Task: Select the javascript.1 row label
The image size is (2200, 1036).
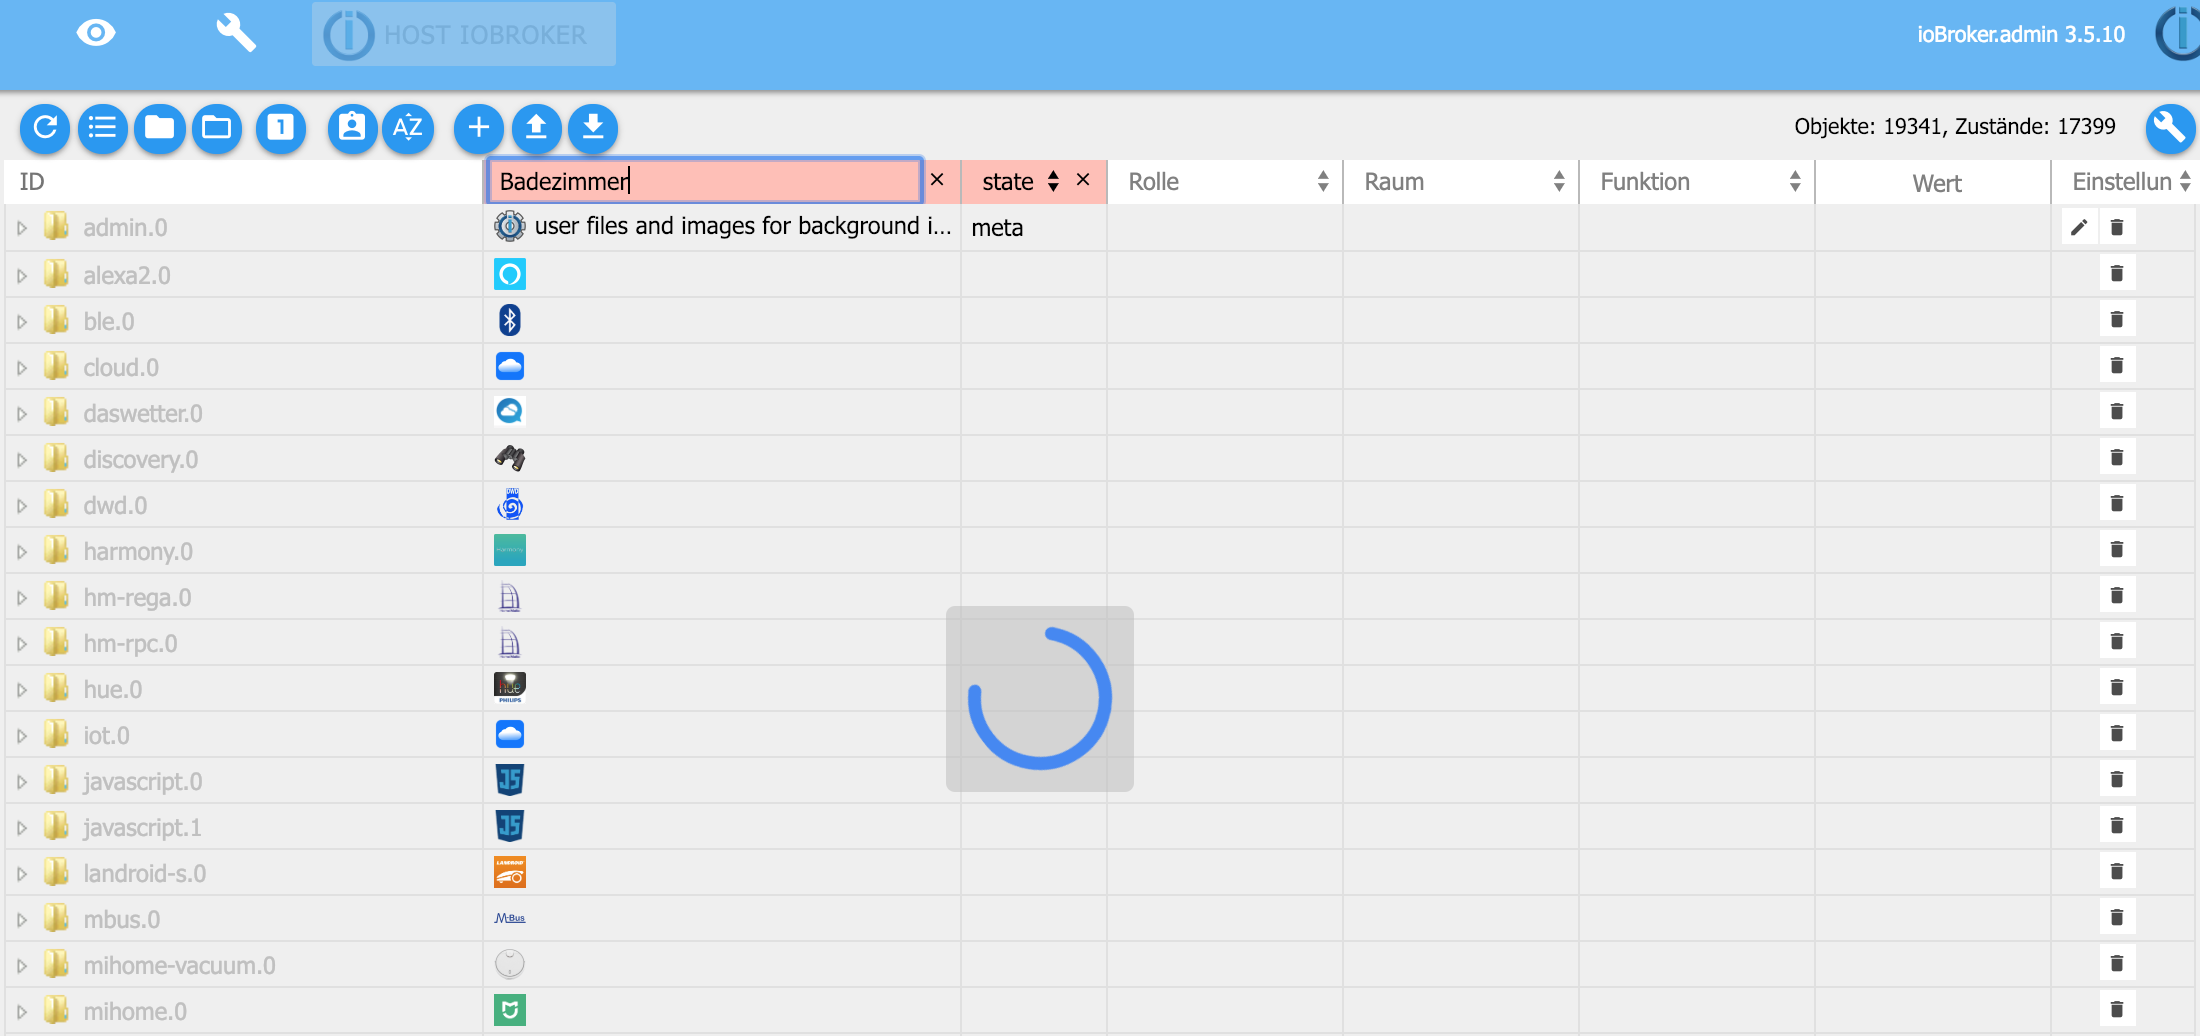Action: point(143,827)
